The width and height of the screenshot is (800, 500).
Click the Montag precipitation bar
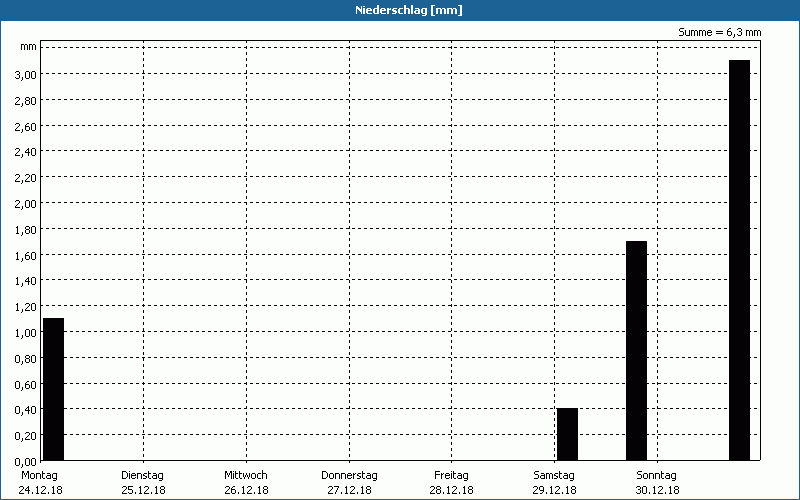(x=54, y=389)
